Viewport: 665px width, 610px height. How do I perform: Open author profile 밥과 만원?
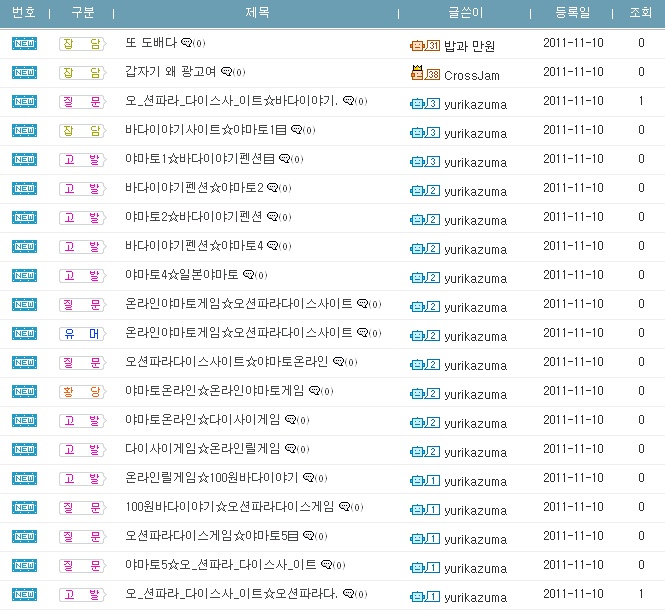[469, 46]
